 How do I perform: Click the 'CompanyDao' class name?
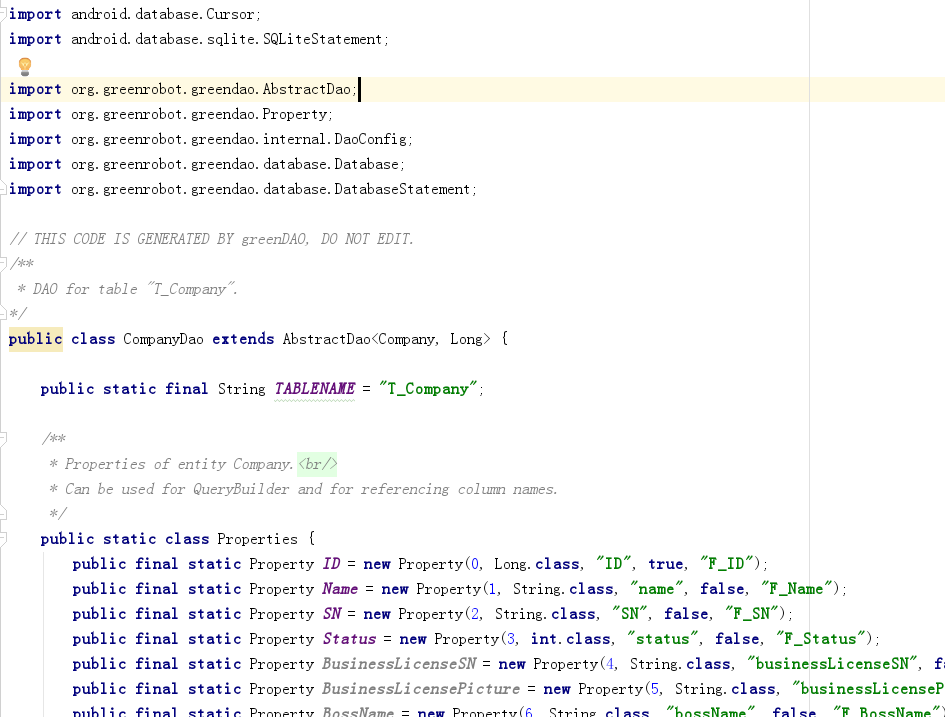pyautogui.click(x=163, y=339)
